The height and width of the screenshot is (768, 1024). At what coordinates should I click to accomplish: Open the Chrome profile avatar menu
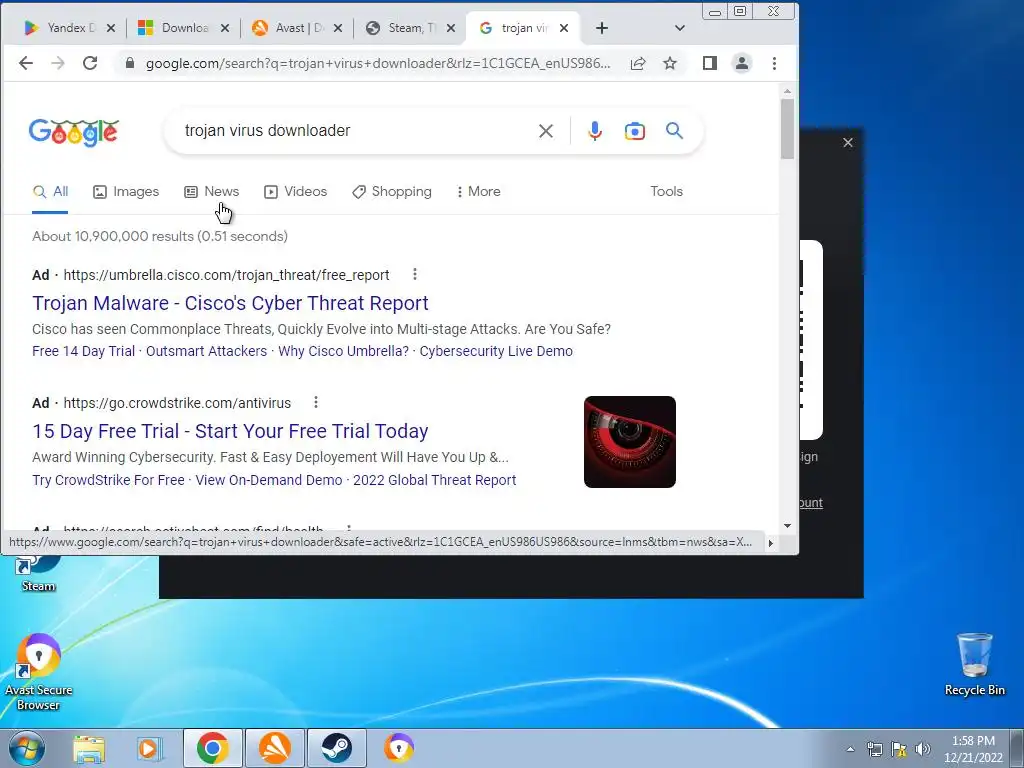tap(742, 63)
